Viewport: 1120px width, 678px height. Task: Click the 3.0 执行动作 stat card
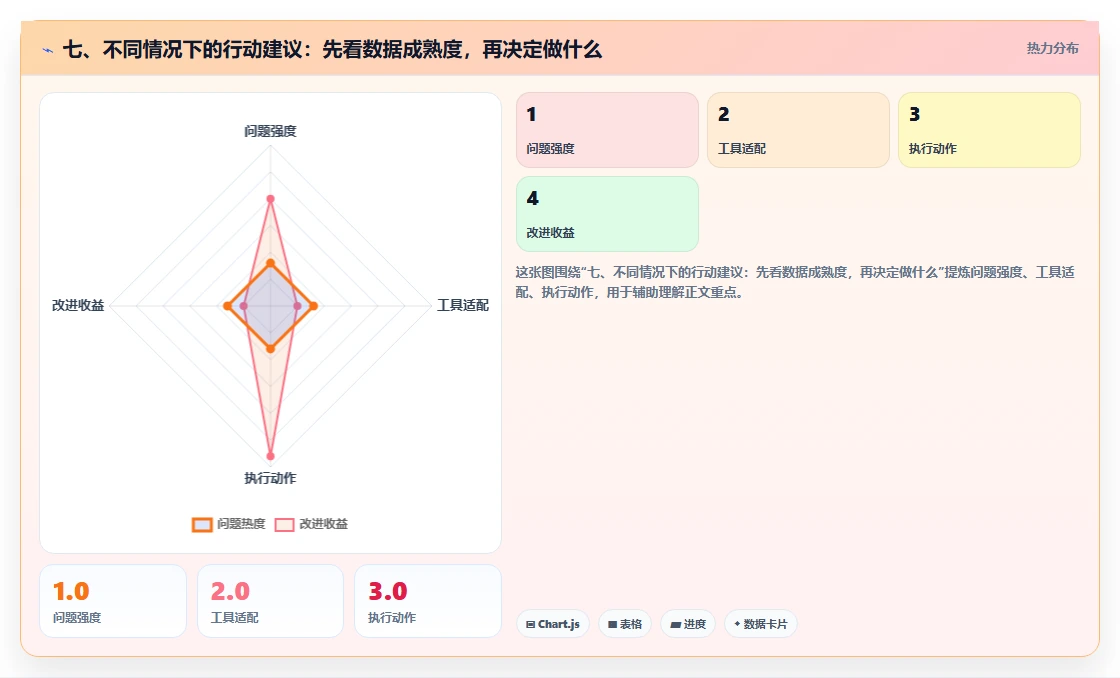pos(428,601)
